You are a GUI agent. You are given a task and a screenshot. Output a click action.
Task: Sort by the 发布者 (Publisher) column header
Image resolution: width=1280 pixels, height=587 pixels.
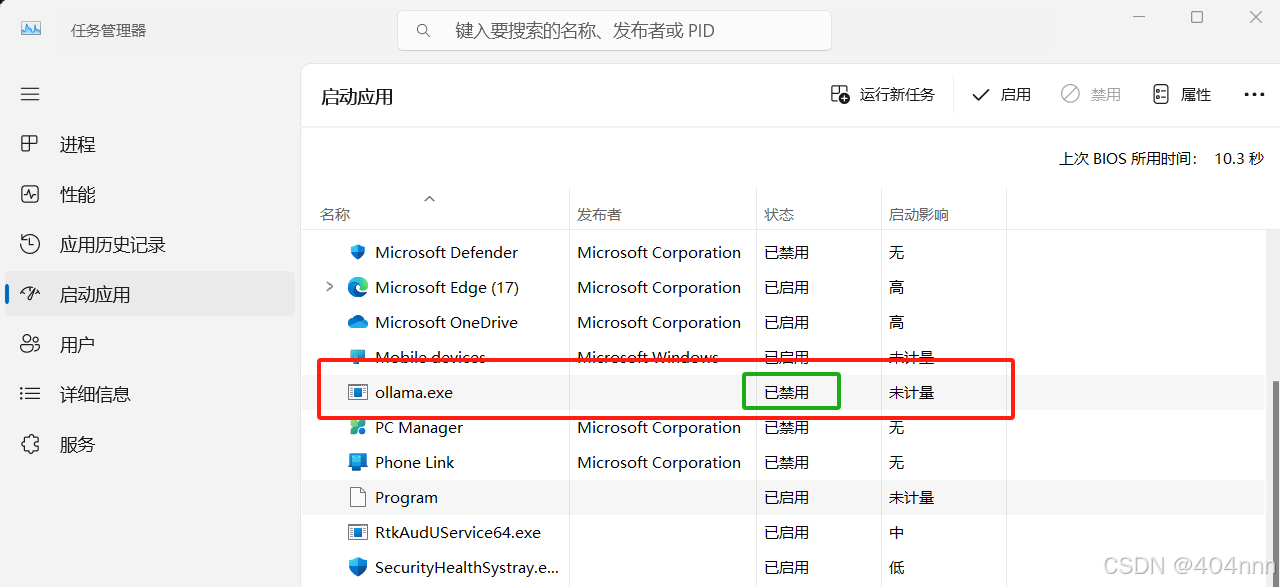[x=599, y=214]
